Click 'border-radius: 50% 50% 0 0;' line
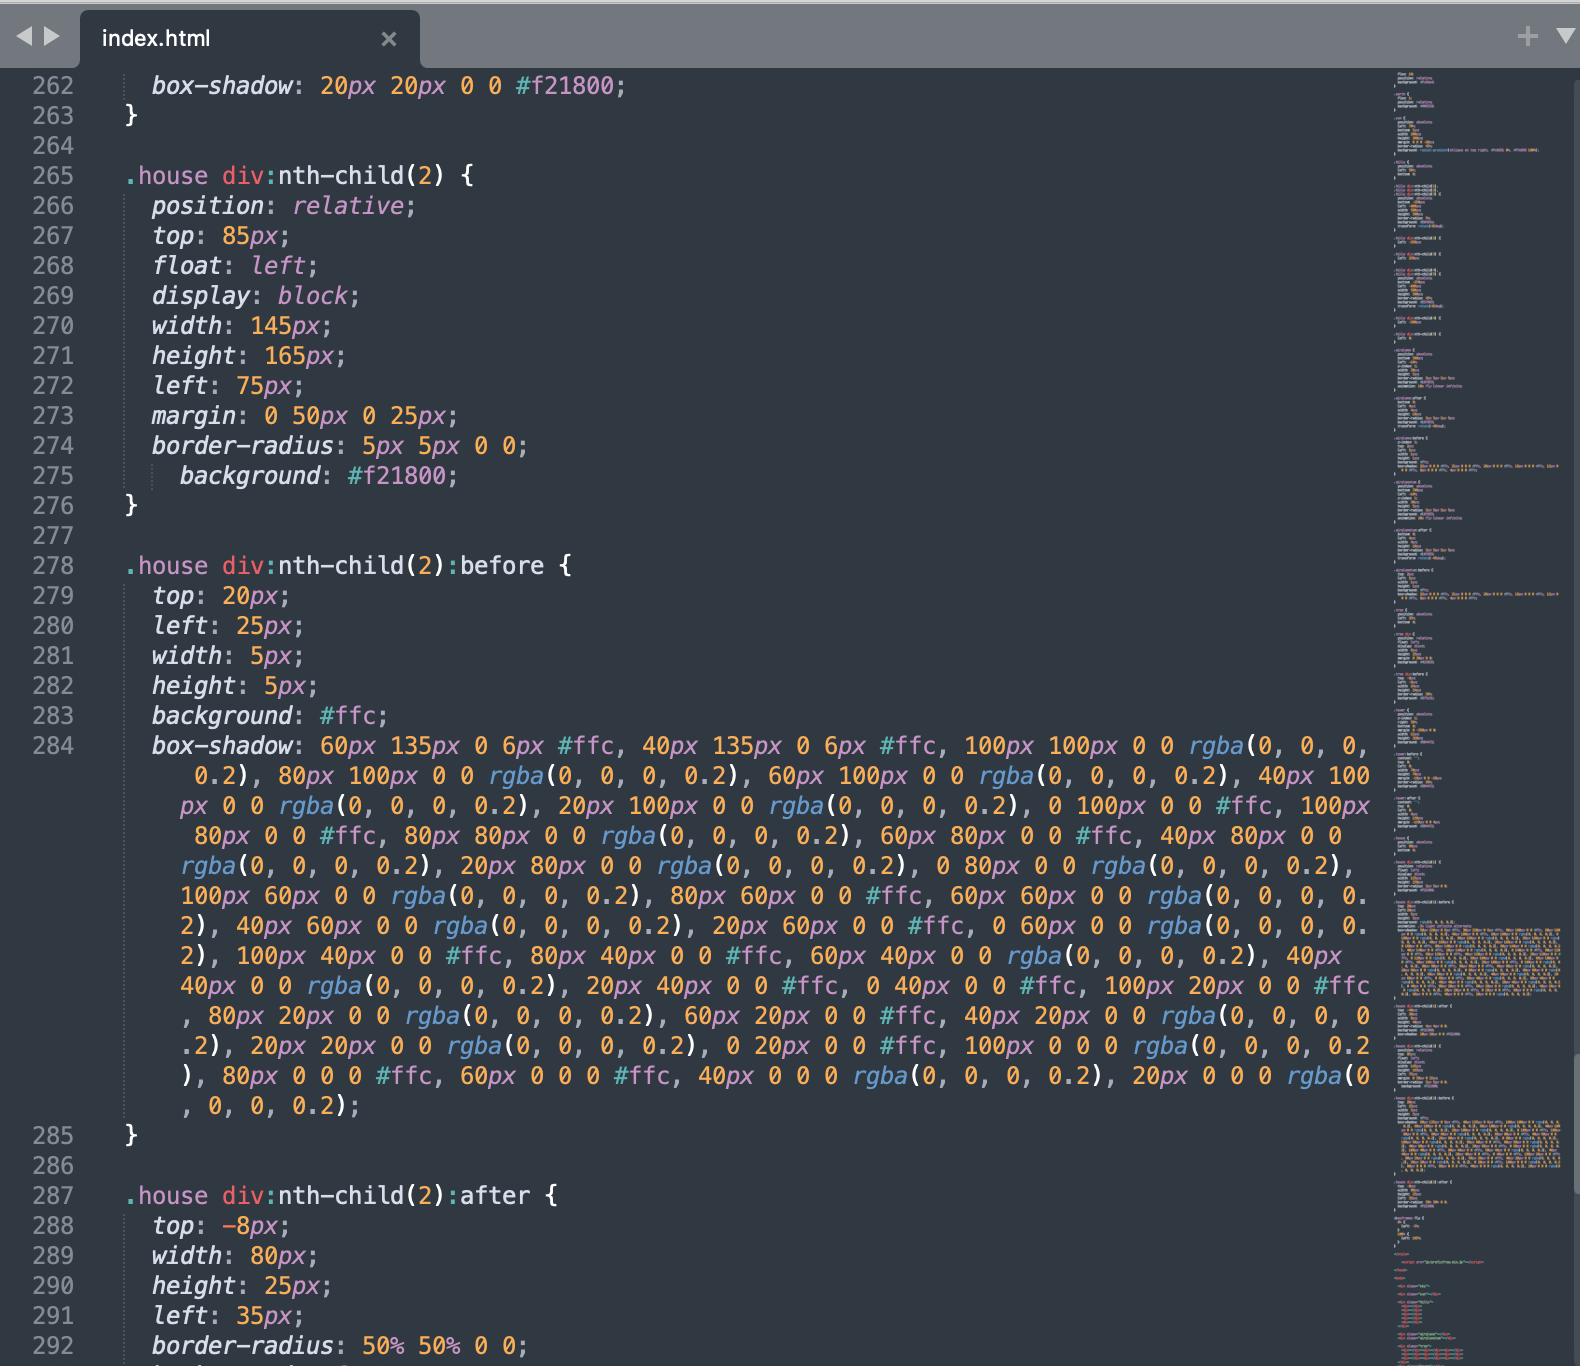 pyautogui.click(x=340, y=1346)
